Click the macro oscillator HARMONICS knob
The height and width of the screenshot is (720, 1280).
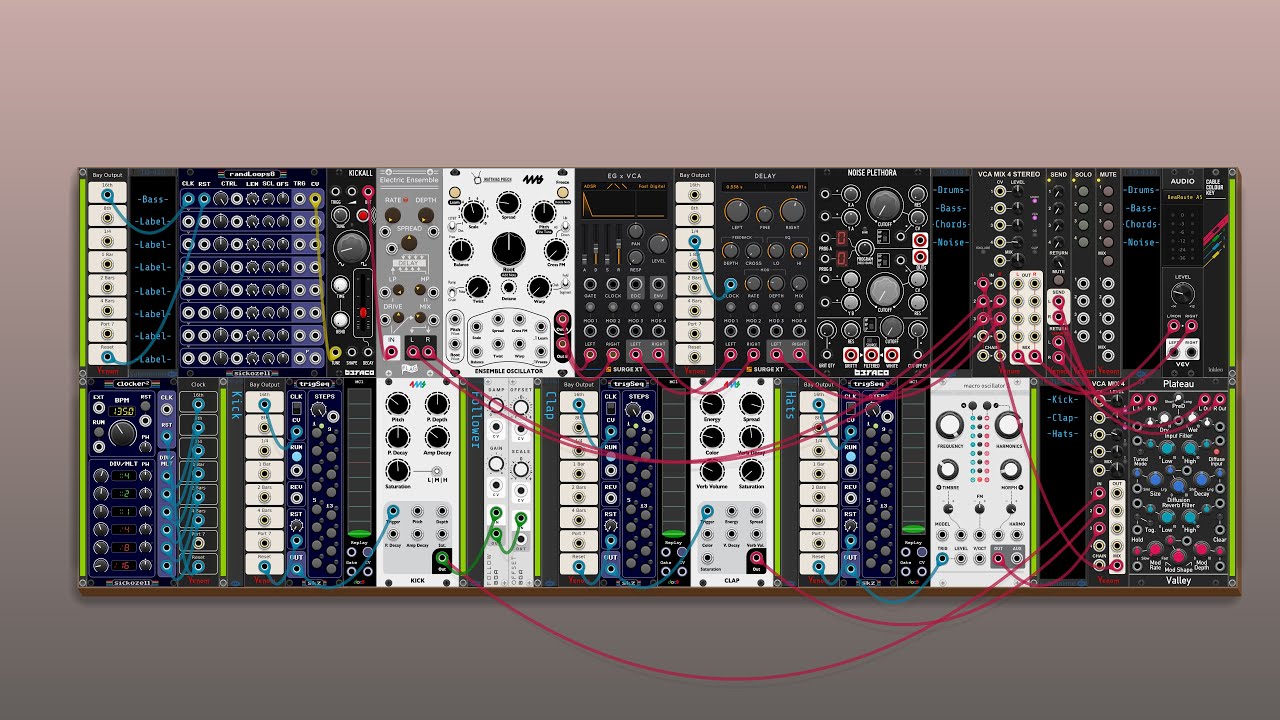pos(1009,425)
